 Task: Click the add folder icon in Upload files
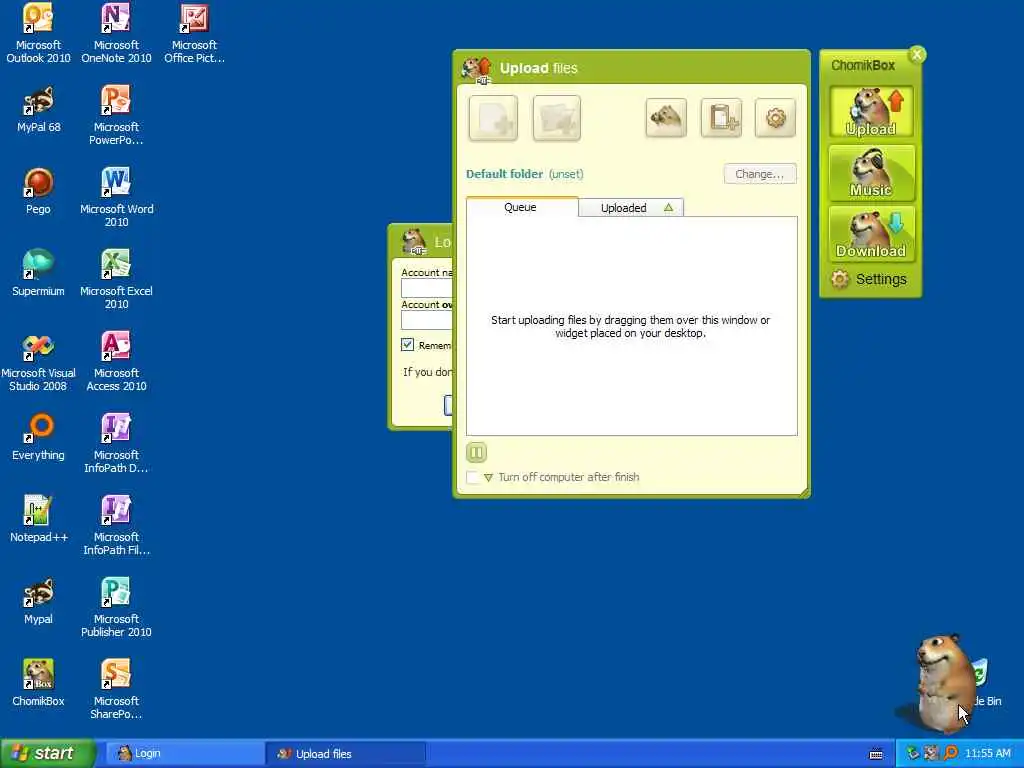(x=556, y=118)
